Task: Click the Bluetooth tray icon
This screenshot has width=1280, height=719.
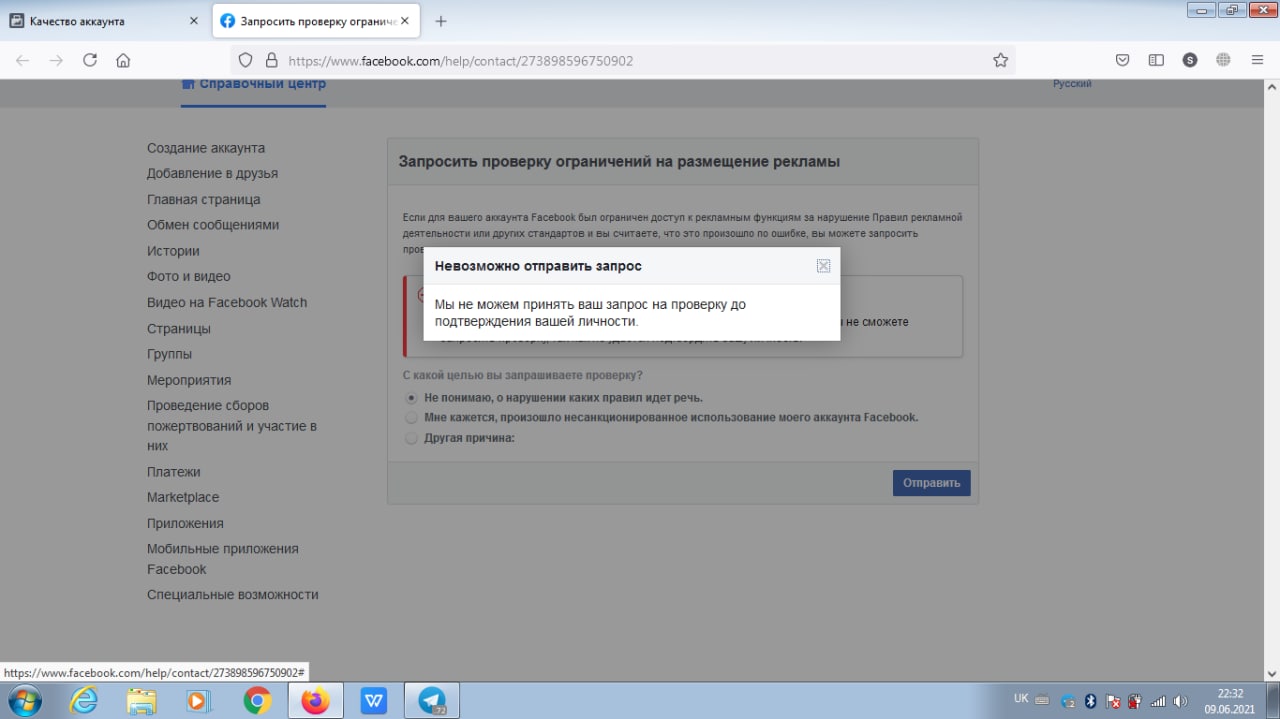Action: tap(1091, 701)
